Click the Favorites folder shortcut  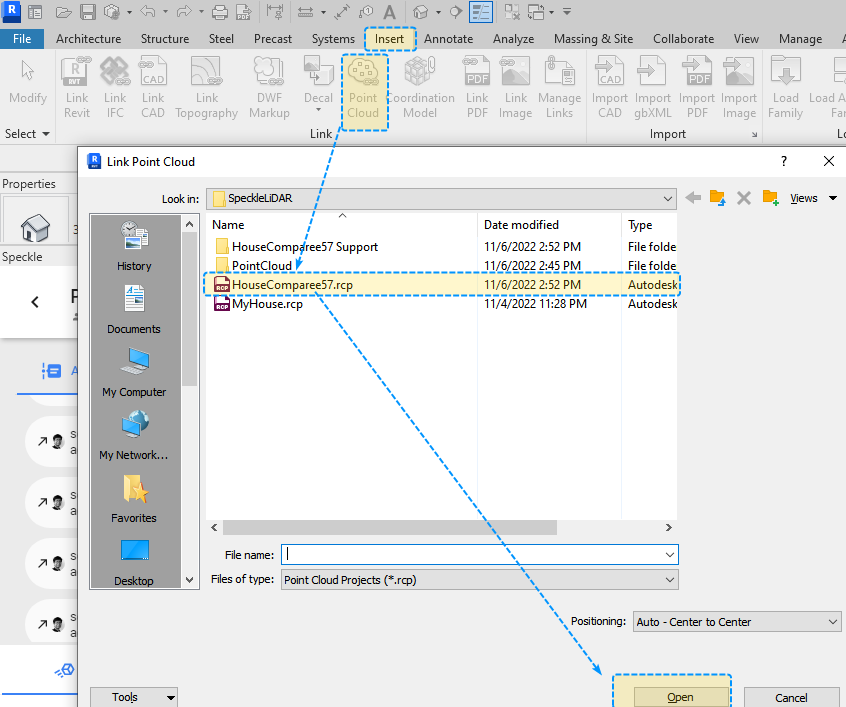tap(134, 498)
